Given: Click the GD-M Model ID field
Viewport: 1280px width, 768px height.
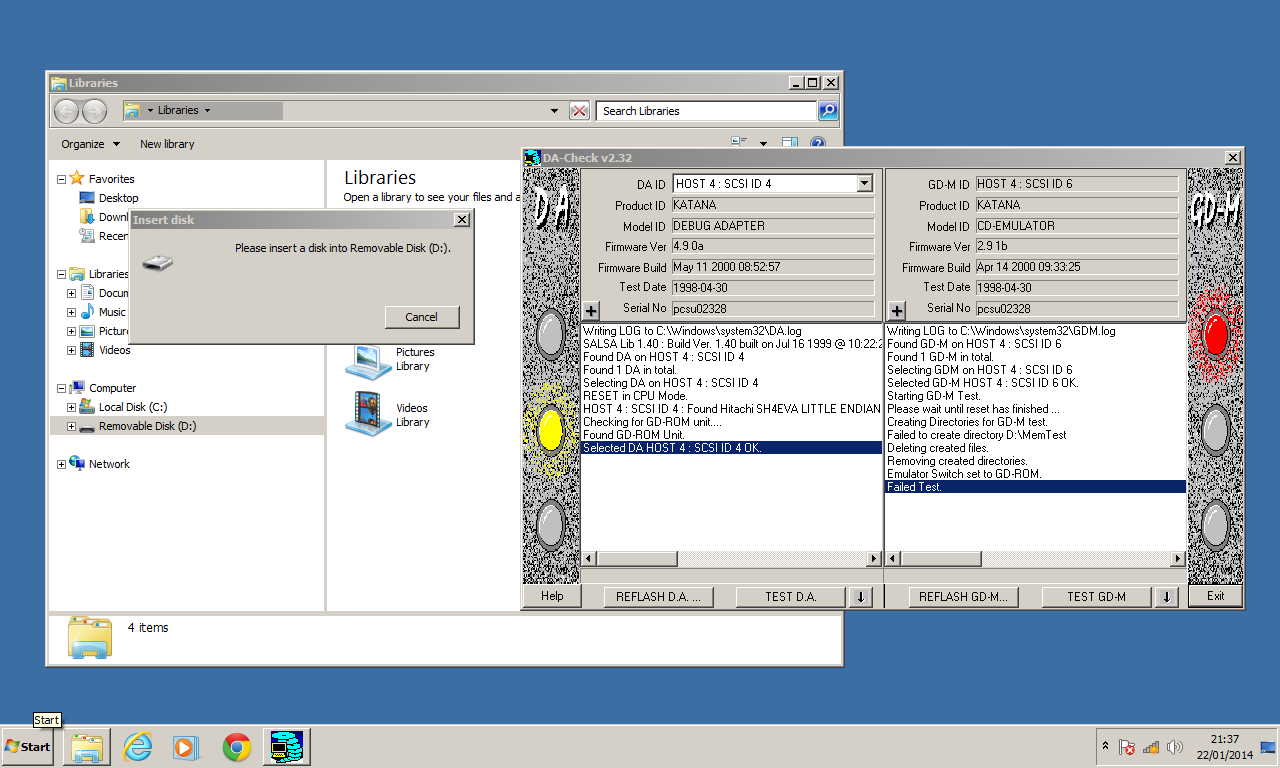Looking at the screenshot, I should pyautogui.click(x=1076, y=226).
